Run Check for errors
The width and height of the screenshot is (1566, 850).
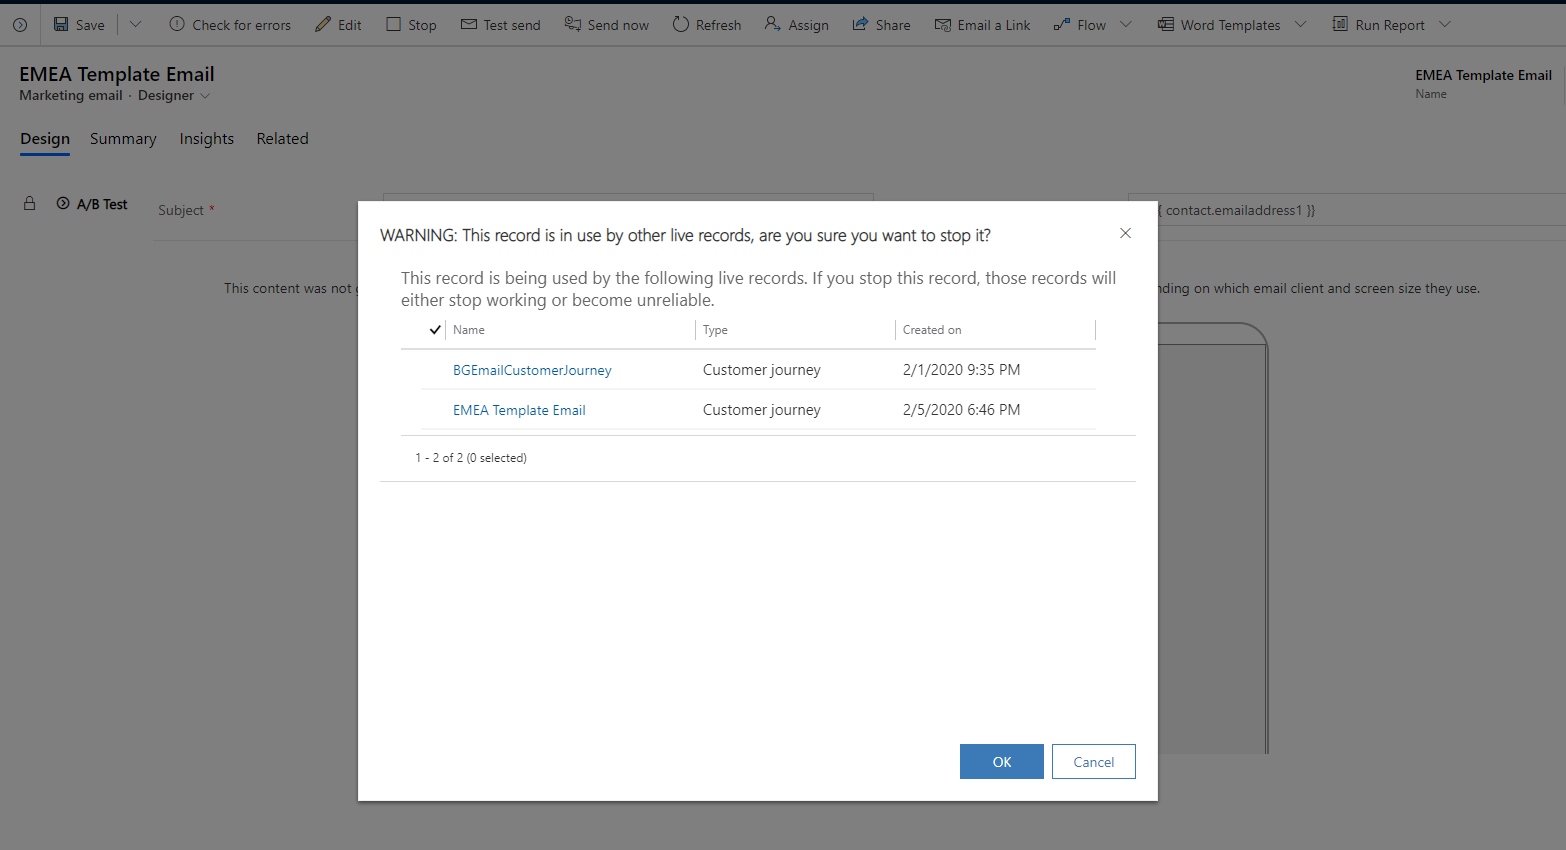pos(230,24)
